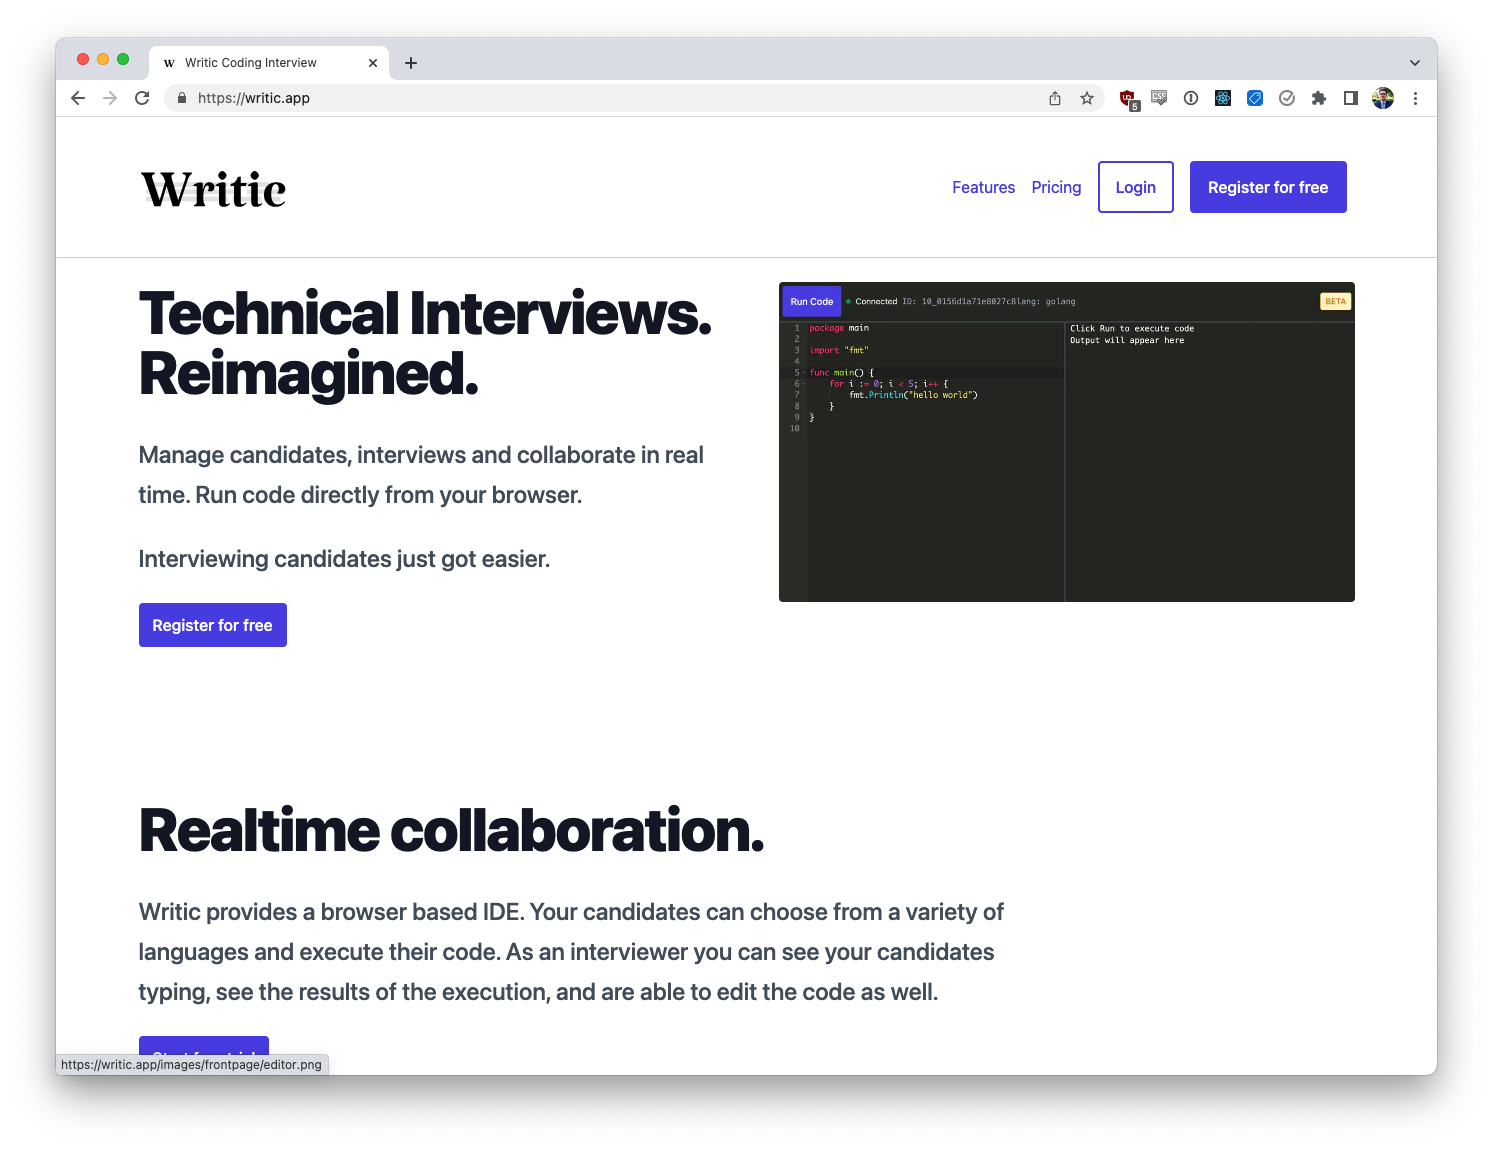Click the CSS extension icon
The width and height of the screenshot is (1493, 1149).
1159,98
